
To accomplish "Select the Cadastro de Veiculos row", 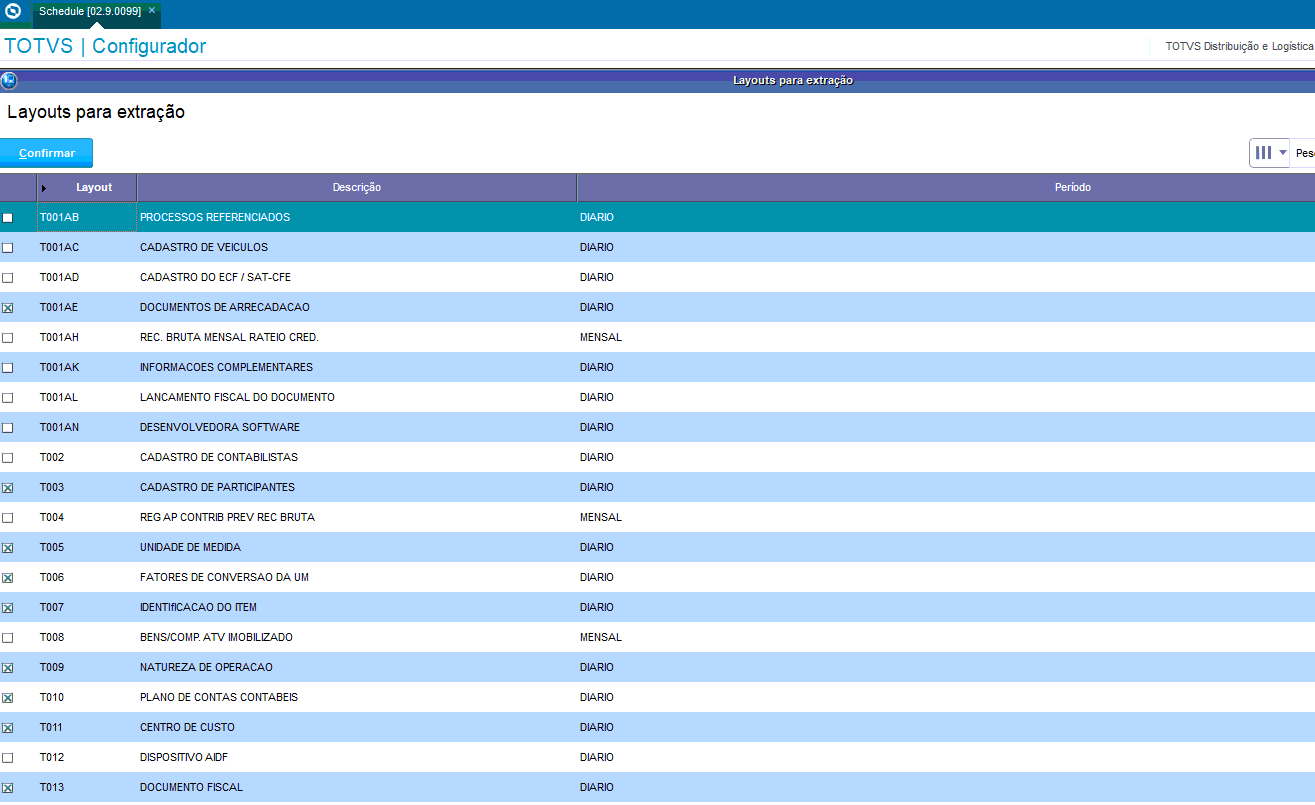I will coord(203,247).
